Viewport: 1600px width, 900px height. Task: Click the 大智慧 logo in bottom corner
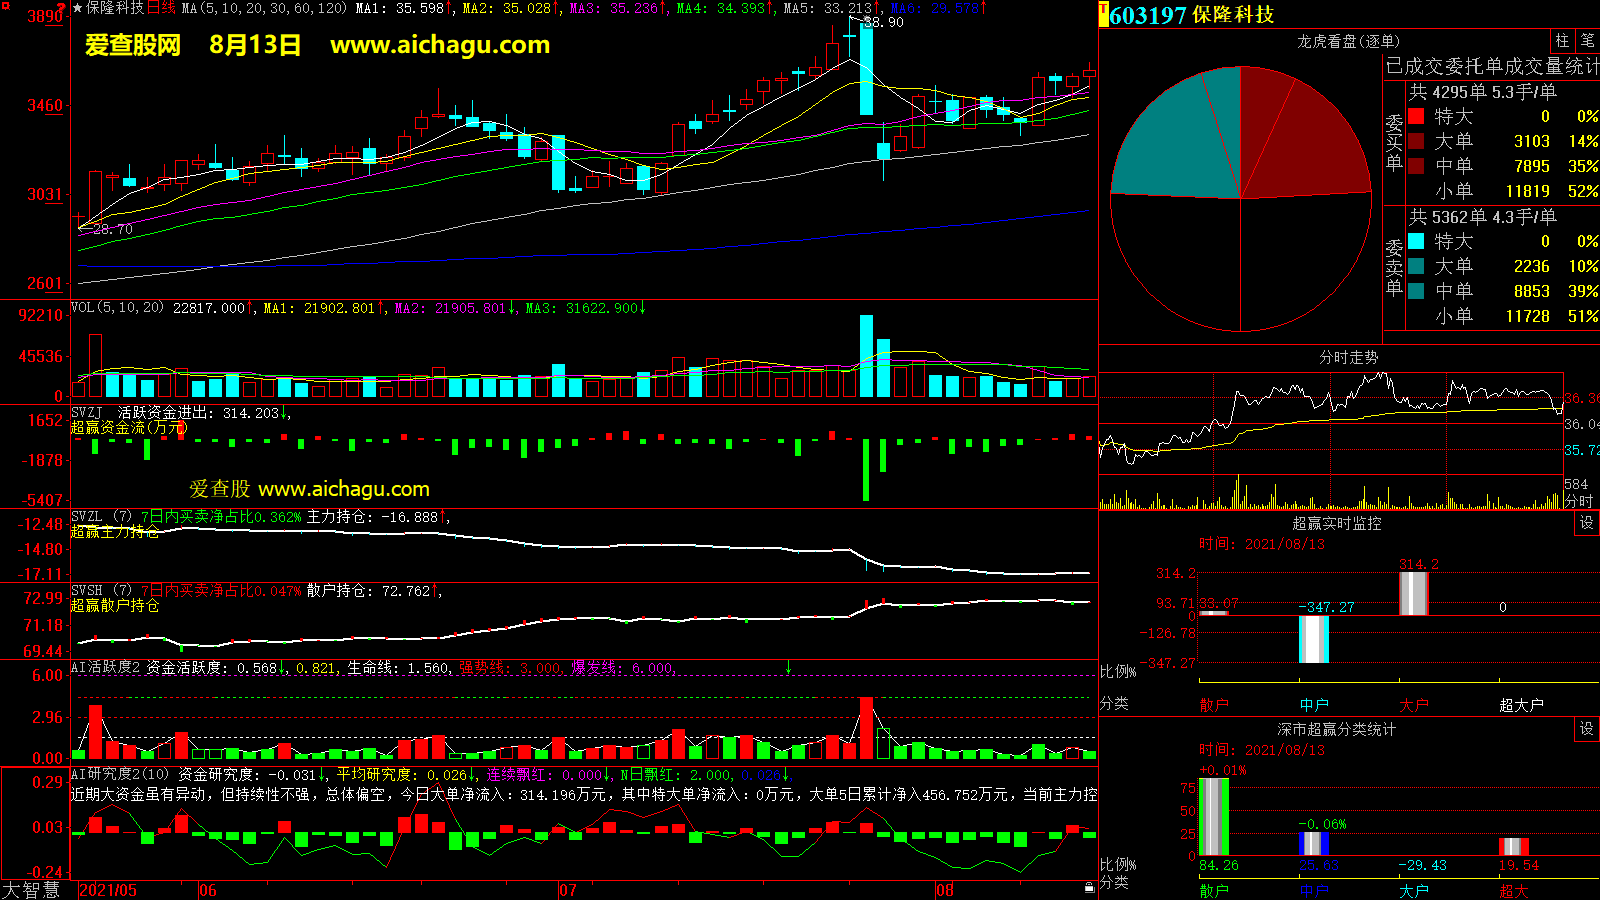pos(32,889)
